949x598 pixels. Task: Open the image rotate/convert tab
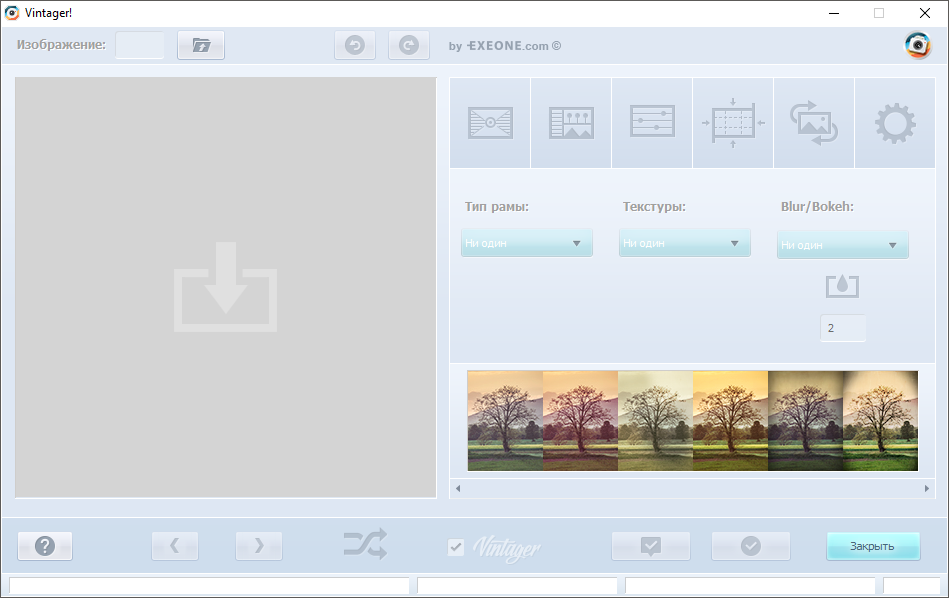(814, 123)
